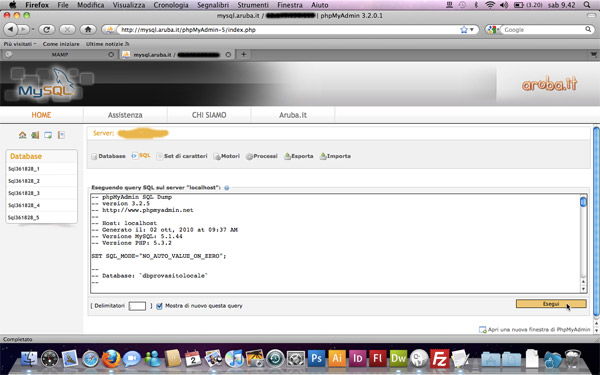The width and height of the screenshot is (600, 375).
Task: Open the Google search engine dropdown
Action: tap(492, 29)
